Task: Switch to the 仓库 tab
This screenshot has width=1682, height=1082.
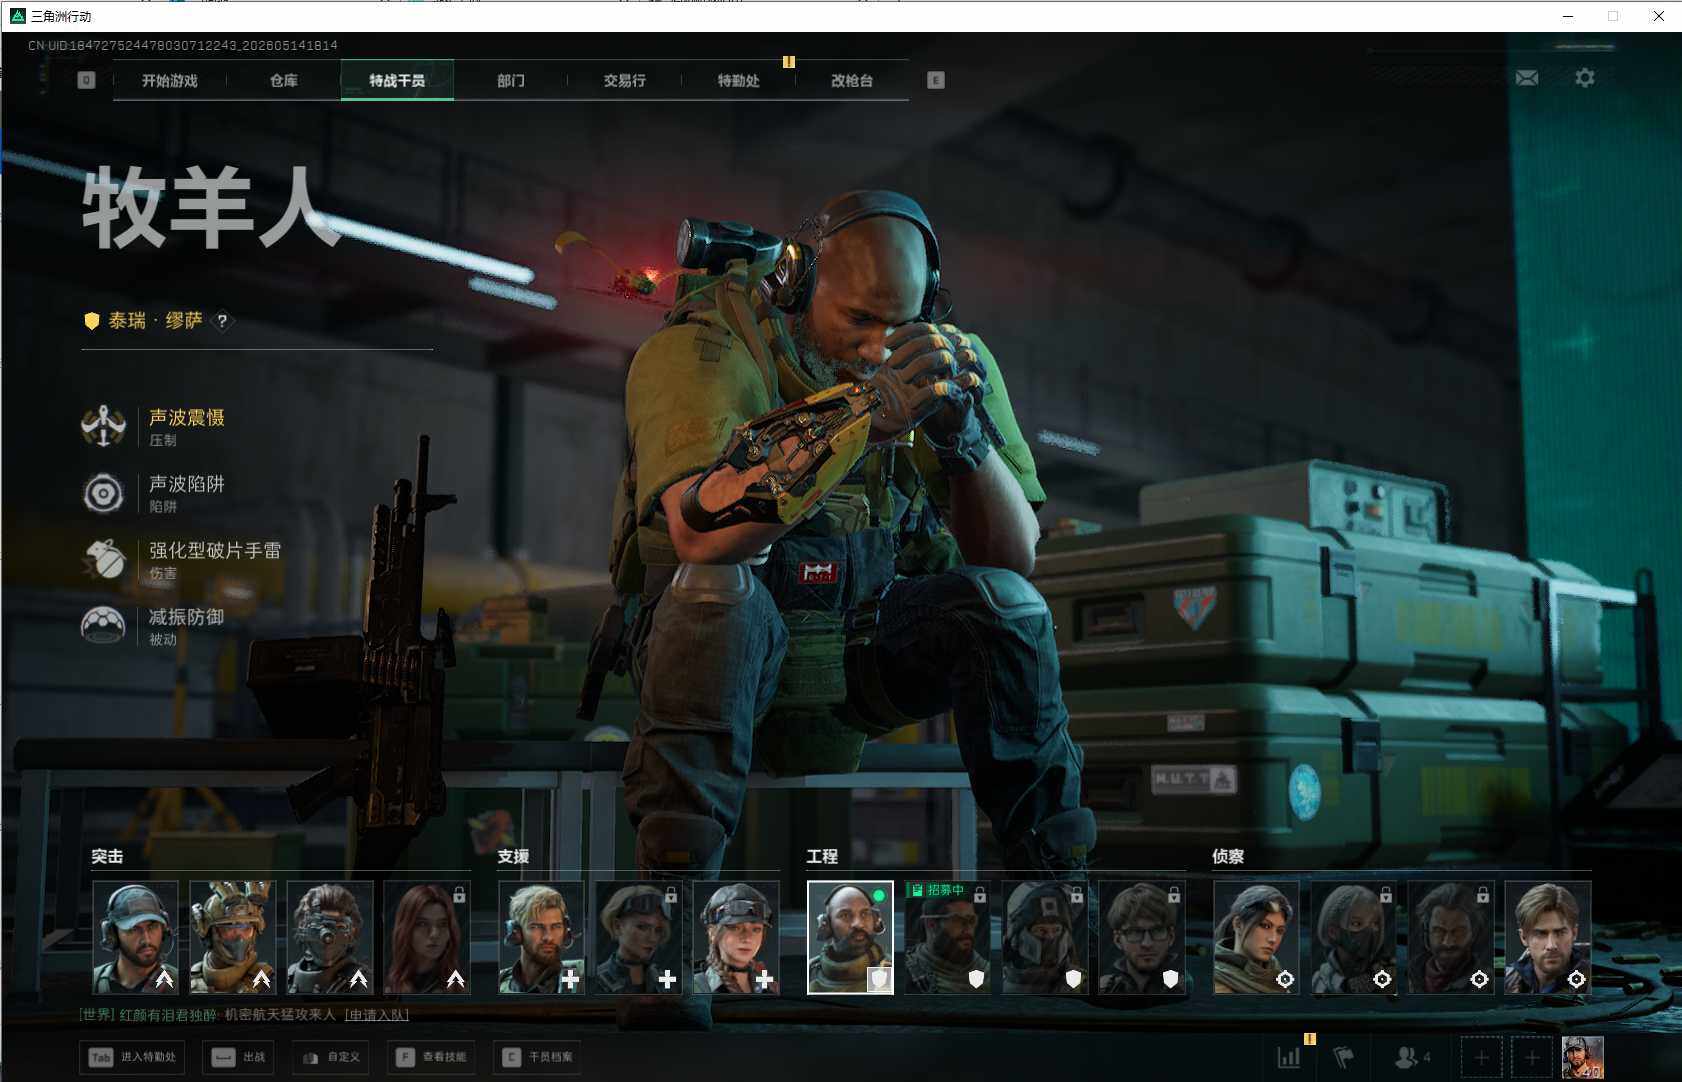Action: click(x=284, y=81)
